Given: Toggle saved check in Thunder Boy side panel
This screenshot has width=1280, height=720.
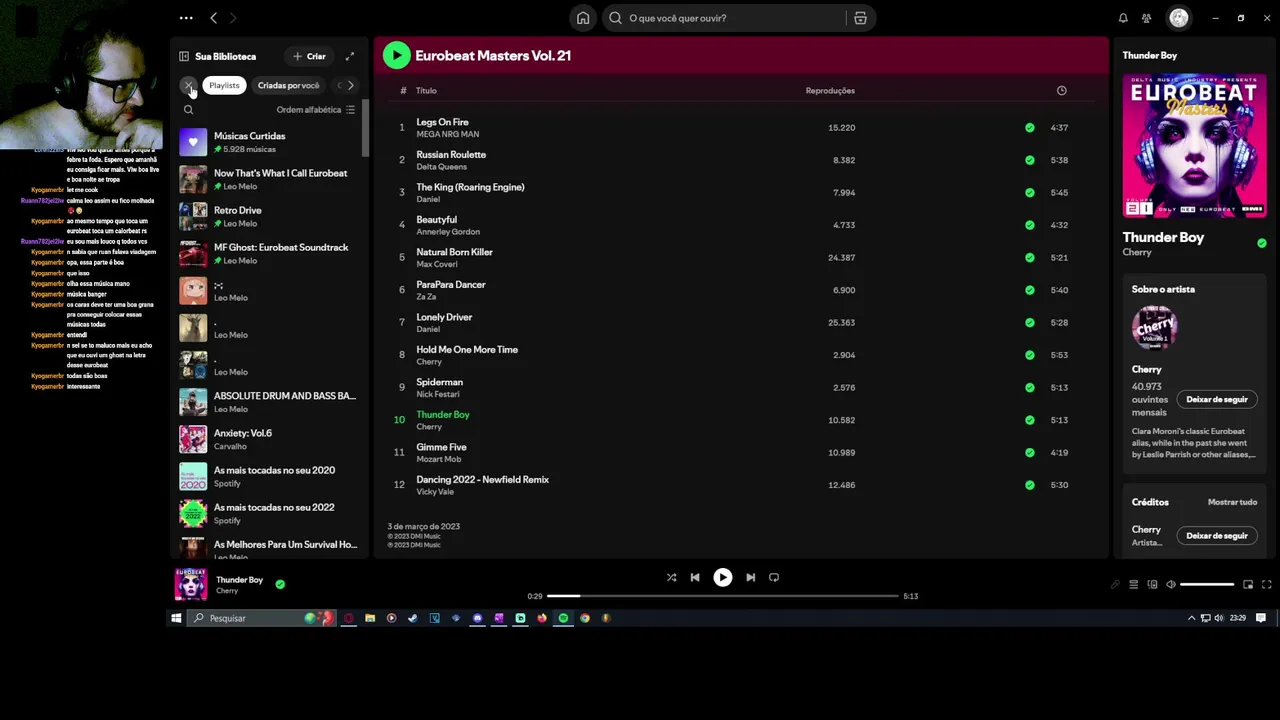Looking at the screenshot, I should [x=1261, y=243].
